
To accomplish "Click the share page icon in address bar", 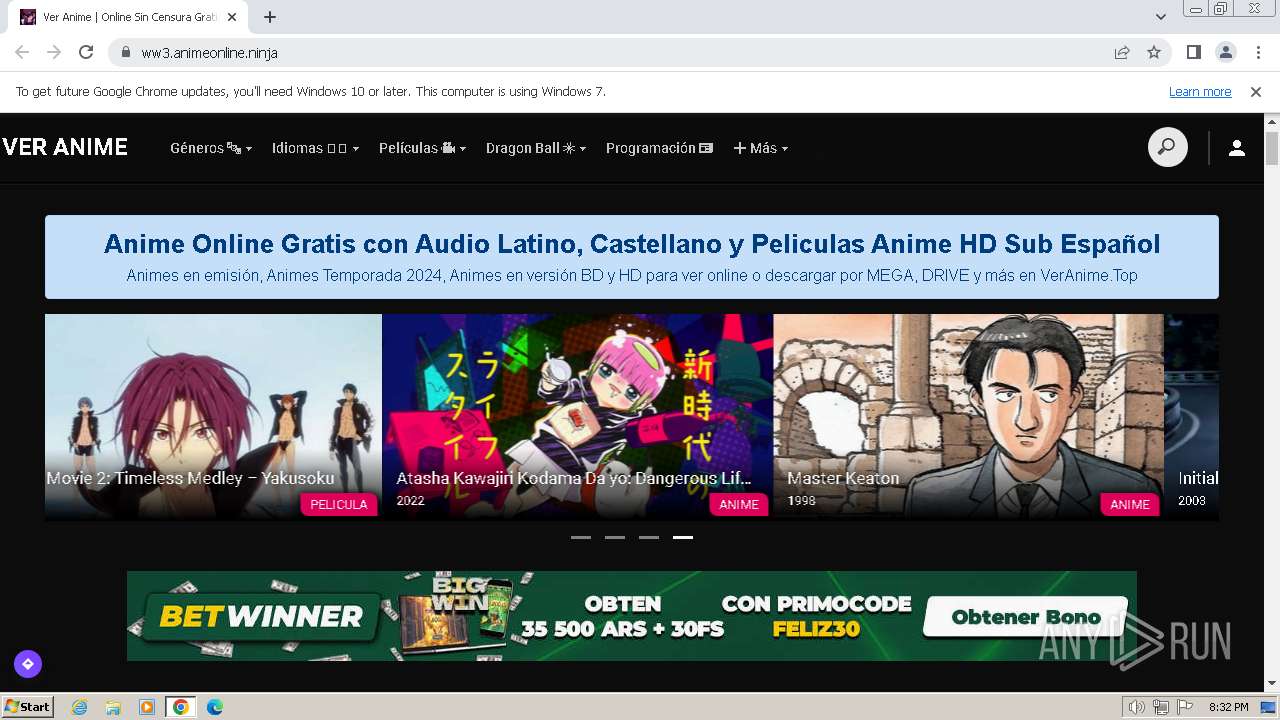I will click(1122, 52).
